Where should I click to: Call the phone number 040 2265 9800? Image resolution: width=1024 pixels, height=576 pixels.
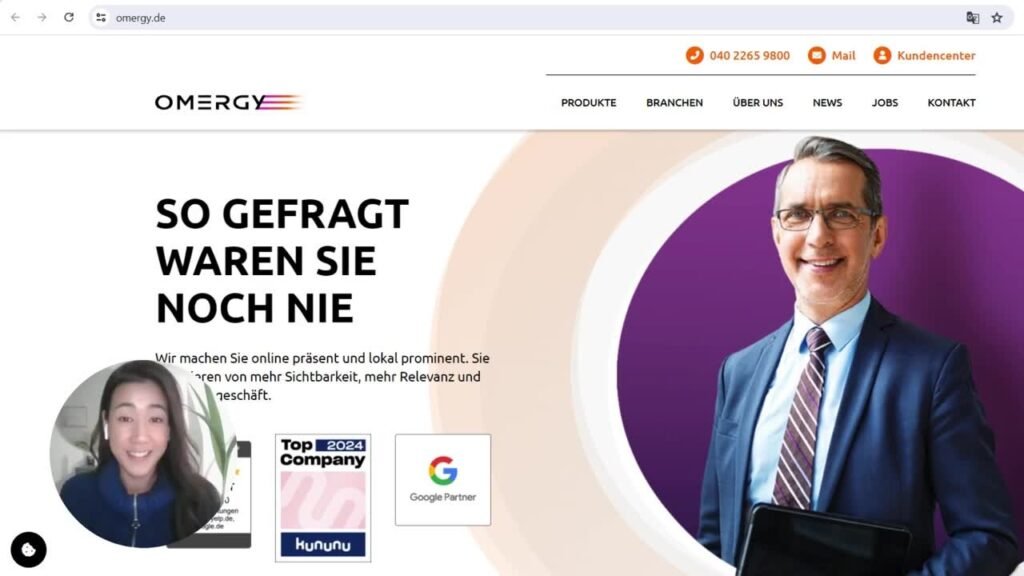(750, 56)
